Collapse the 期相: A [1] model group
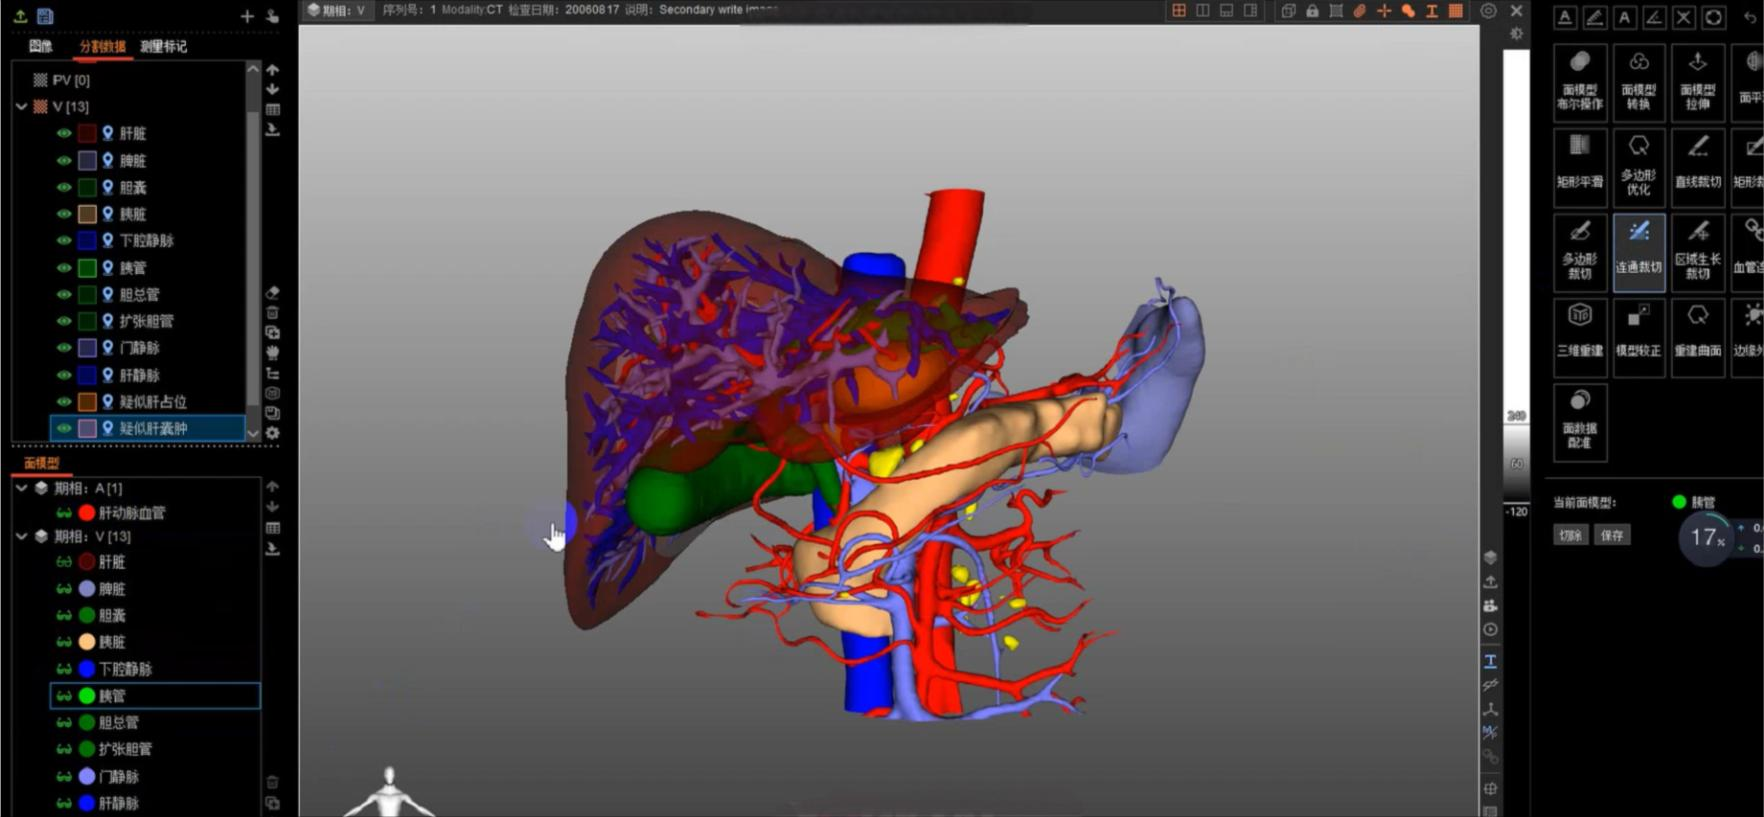Image resolution: width=1764 pixels, height=817 pixels. (x=22, y=488)
